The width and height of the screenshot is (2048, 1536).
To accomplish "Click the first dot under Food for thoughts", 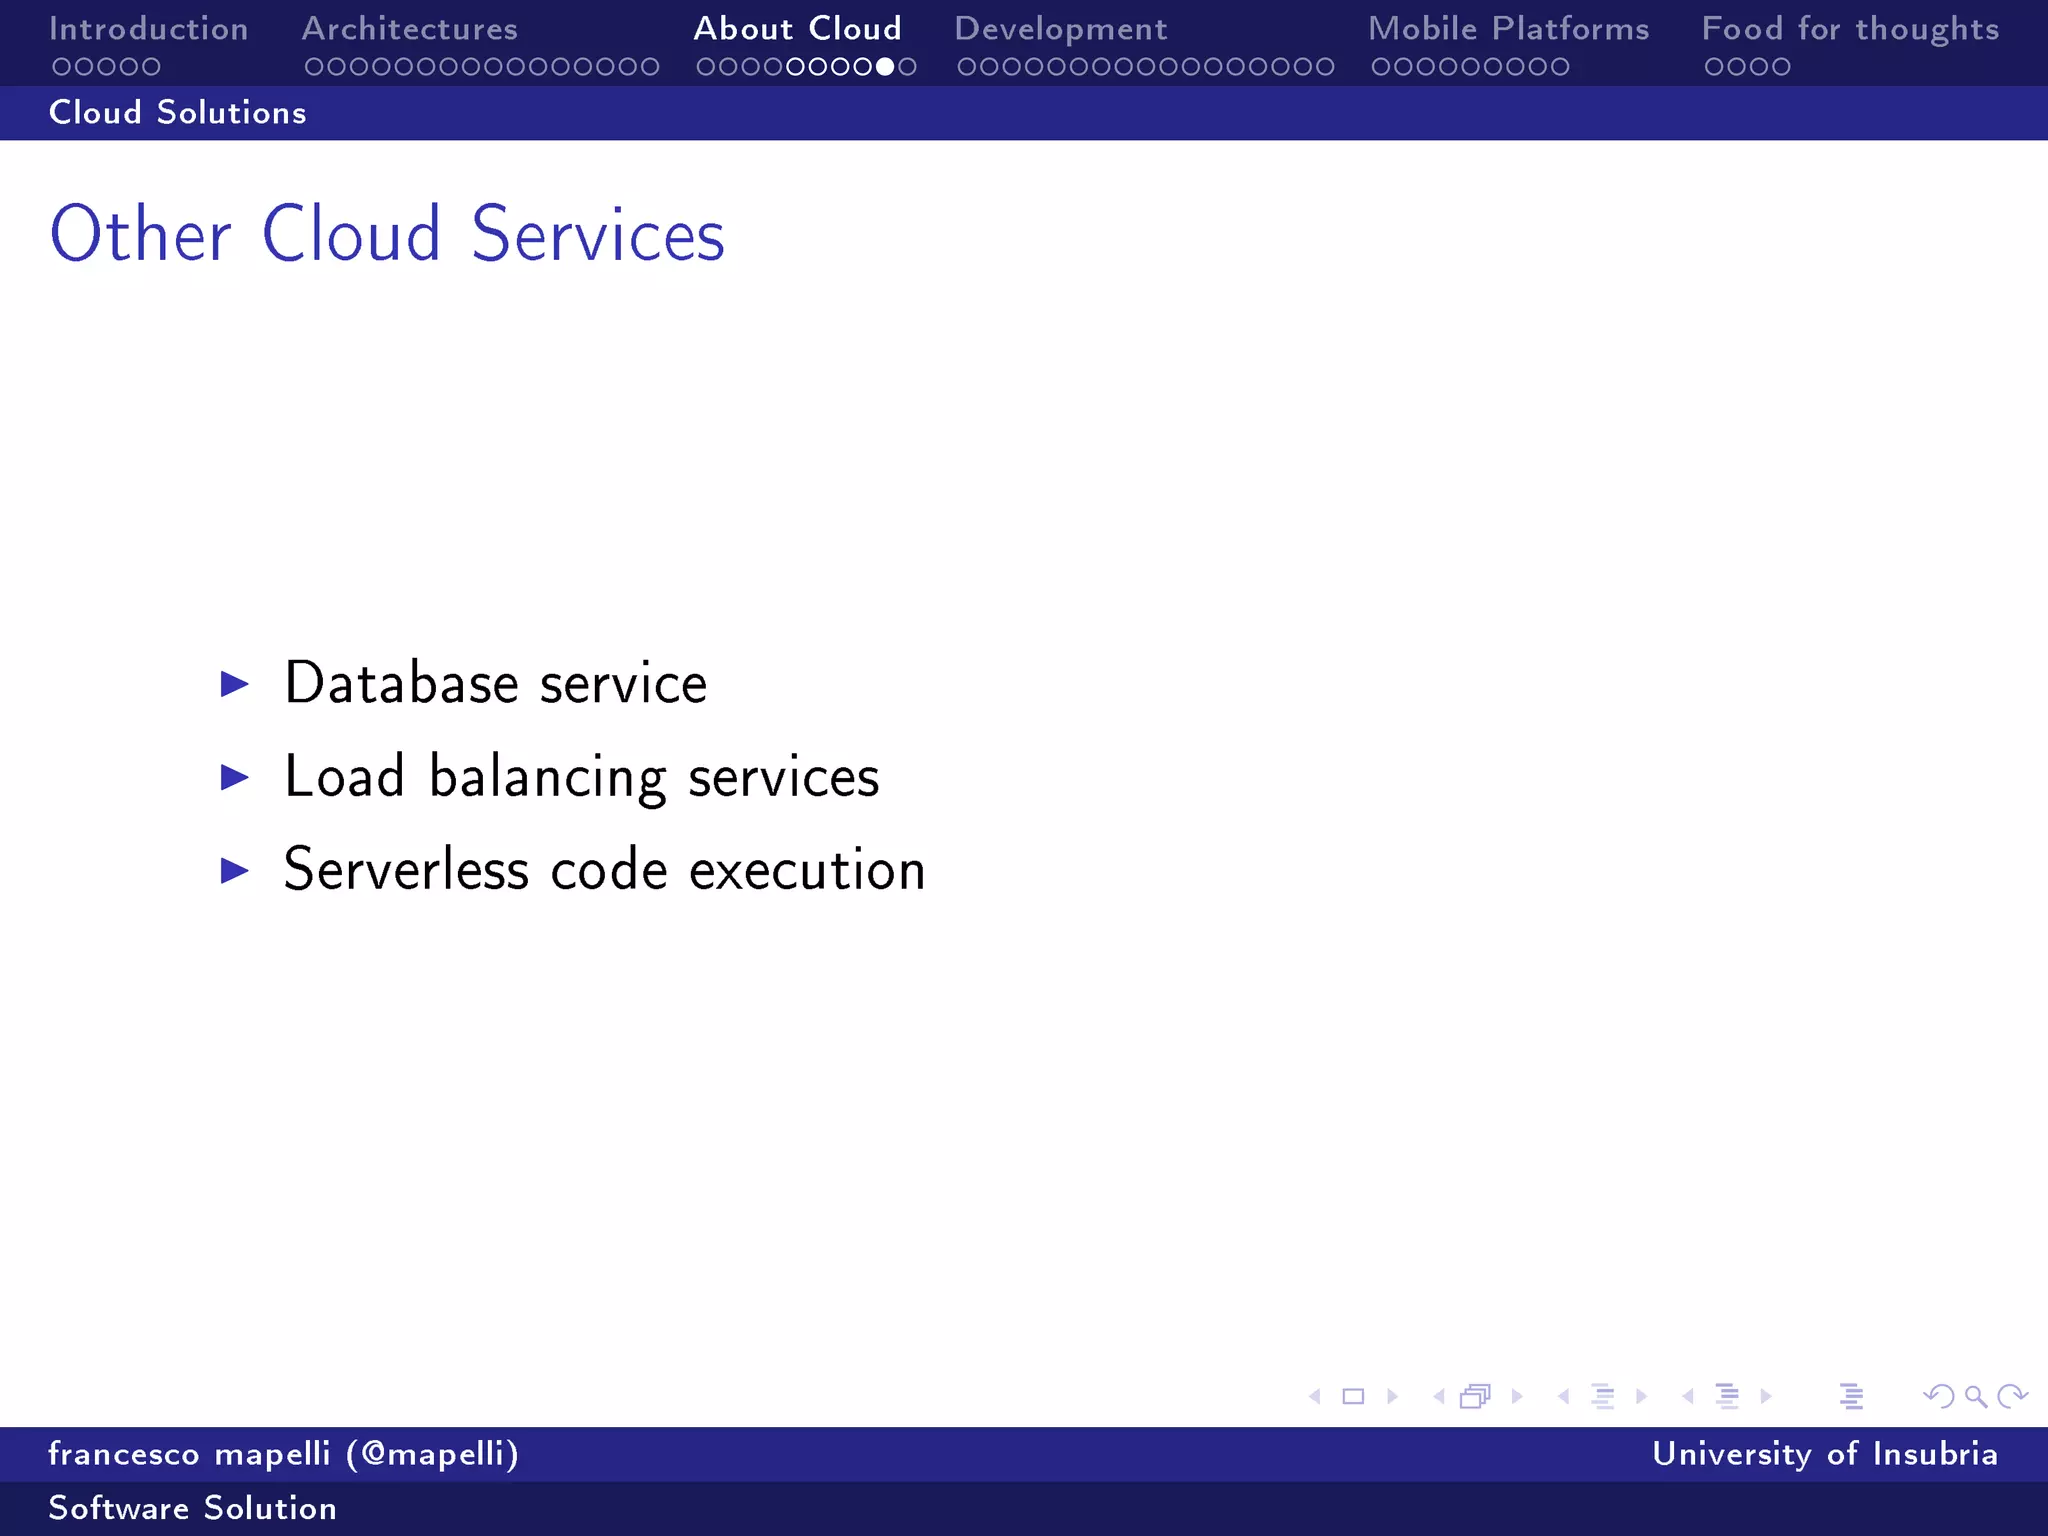I will point(1714,67).
